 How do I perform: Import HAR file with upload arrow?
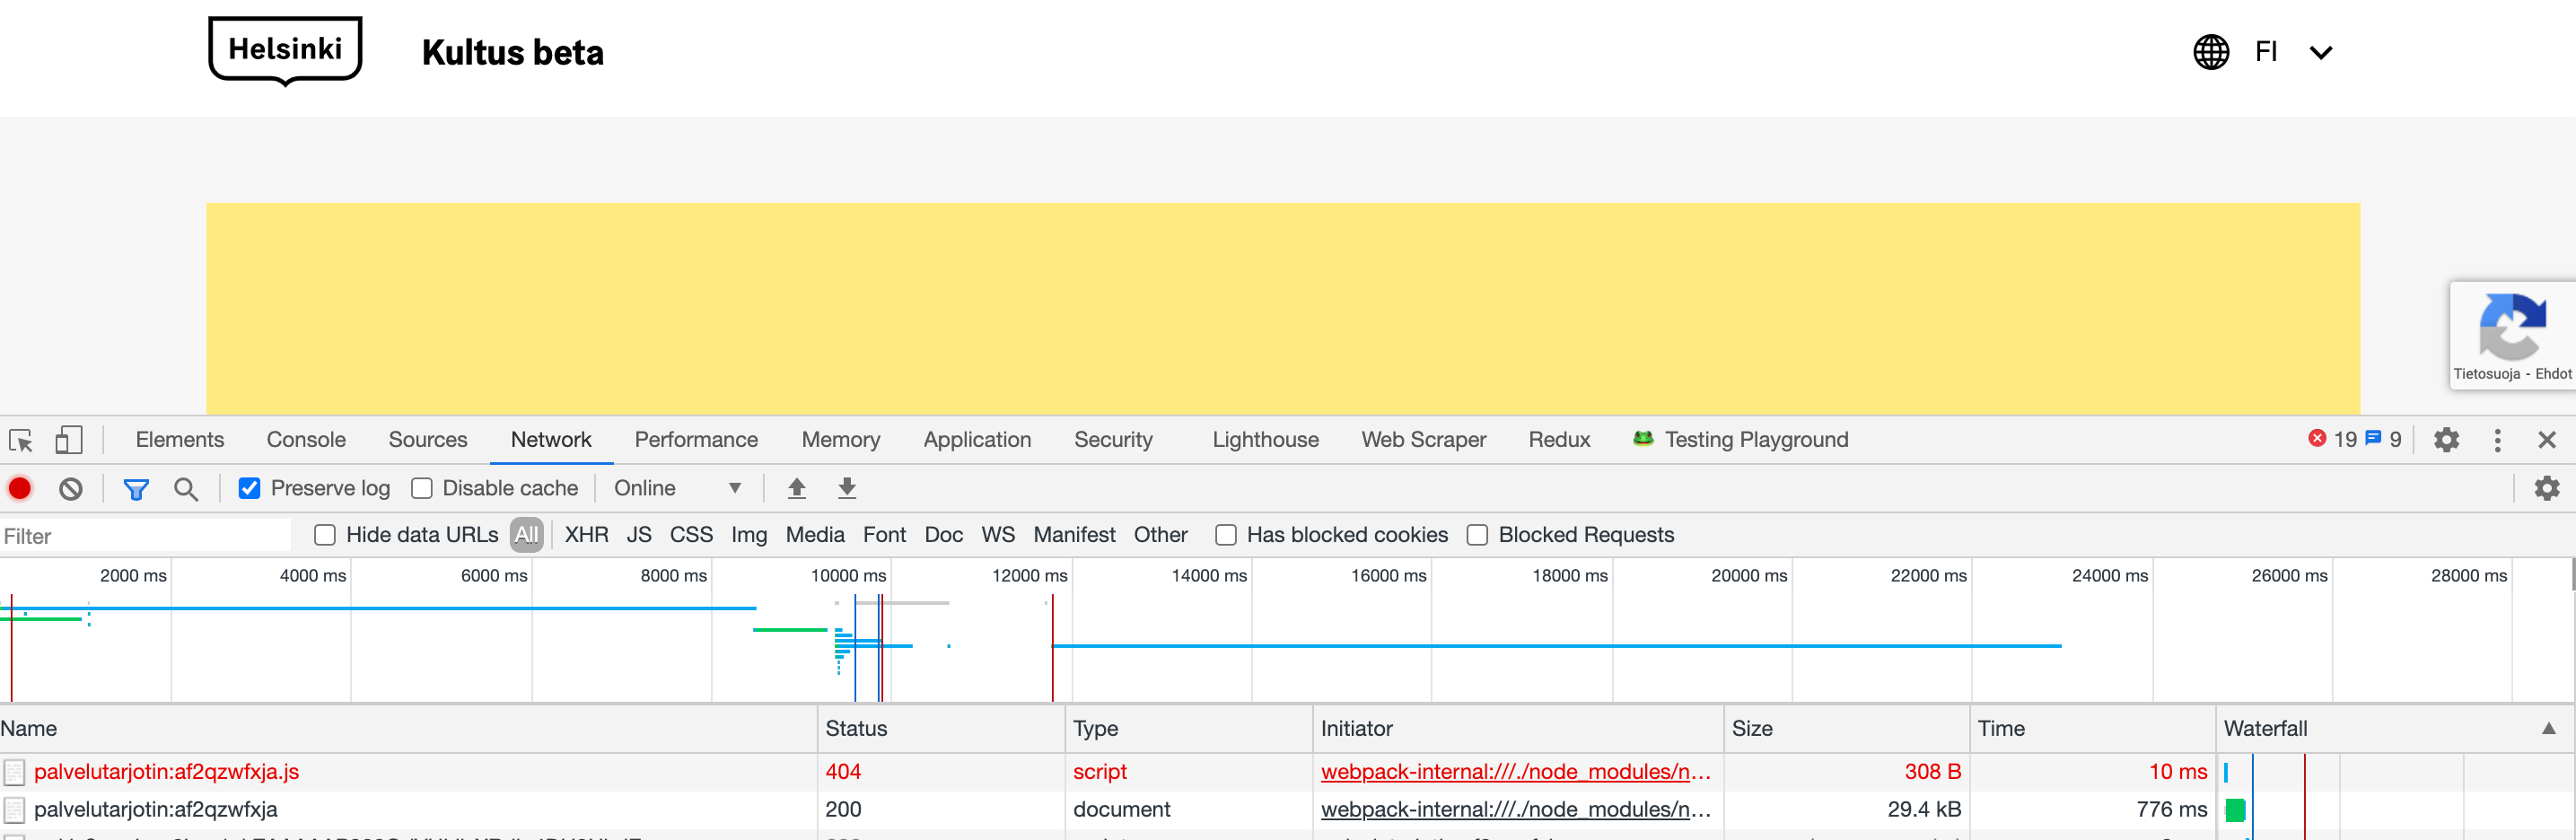(796, 488)
